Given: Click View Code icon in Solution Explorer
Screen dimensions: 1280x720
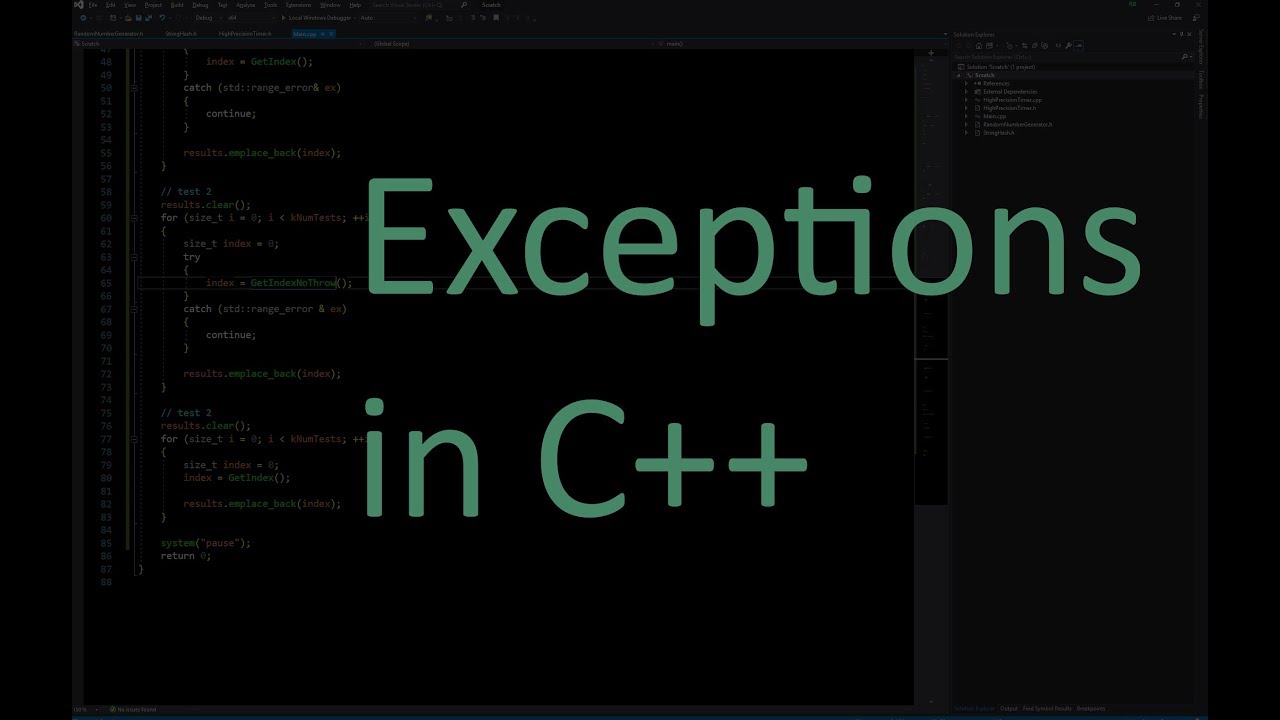Looking at the screenshot, I should (1058, 46).
